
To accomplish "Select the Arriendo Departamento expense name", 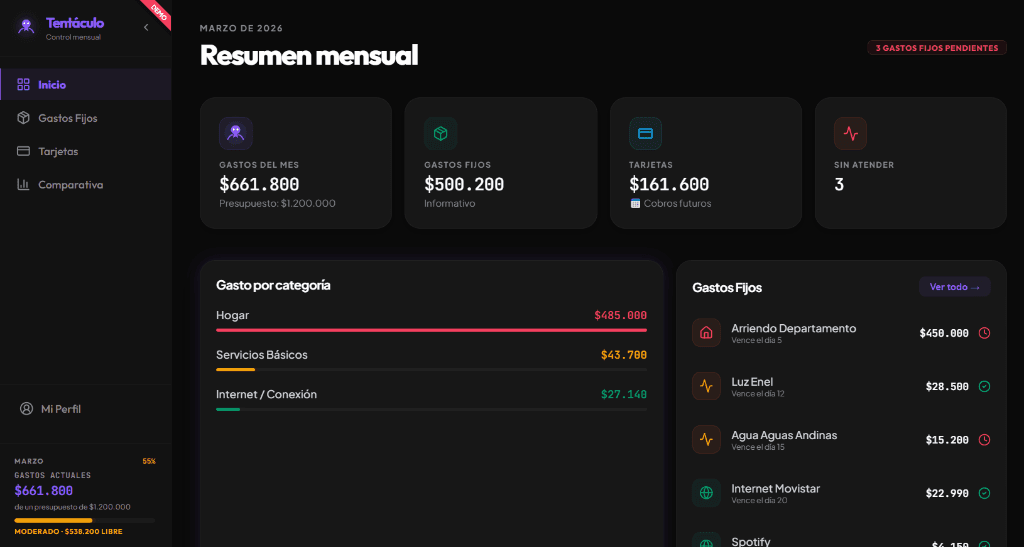I will (x=793, y=328).
